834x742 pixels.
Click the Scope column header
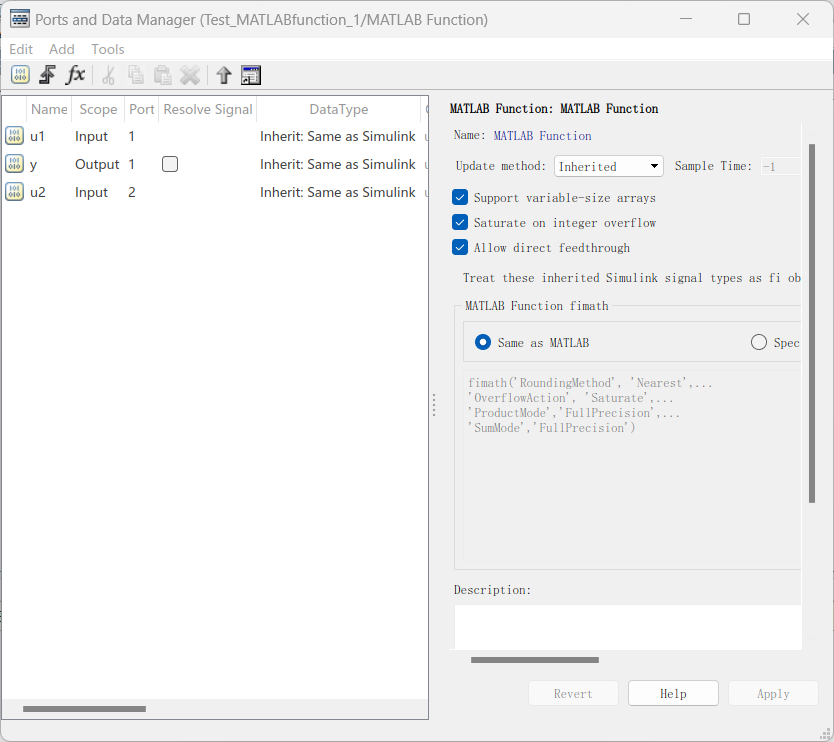tap(98, 109)
